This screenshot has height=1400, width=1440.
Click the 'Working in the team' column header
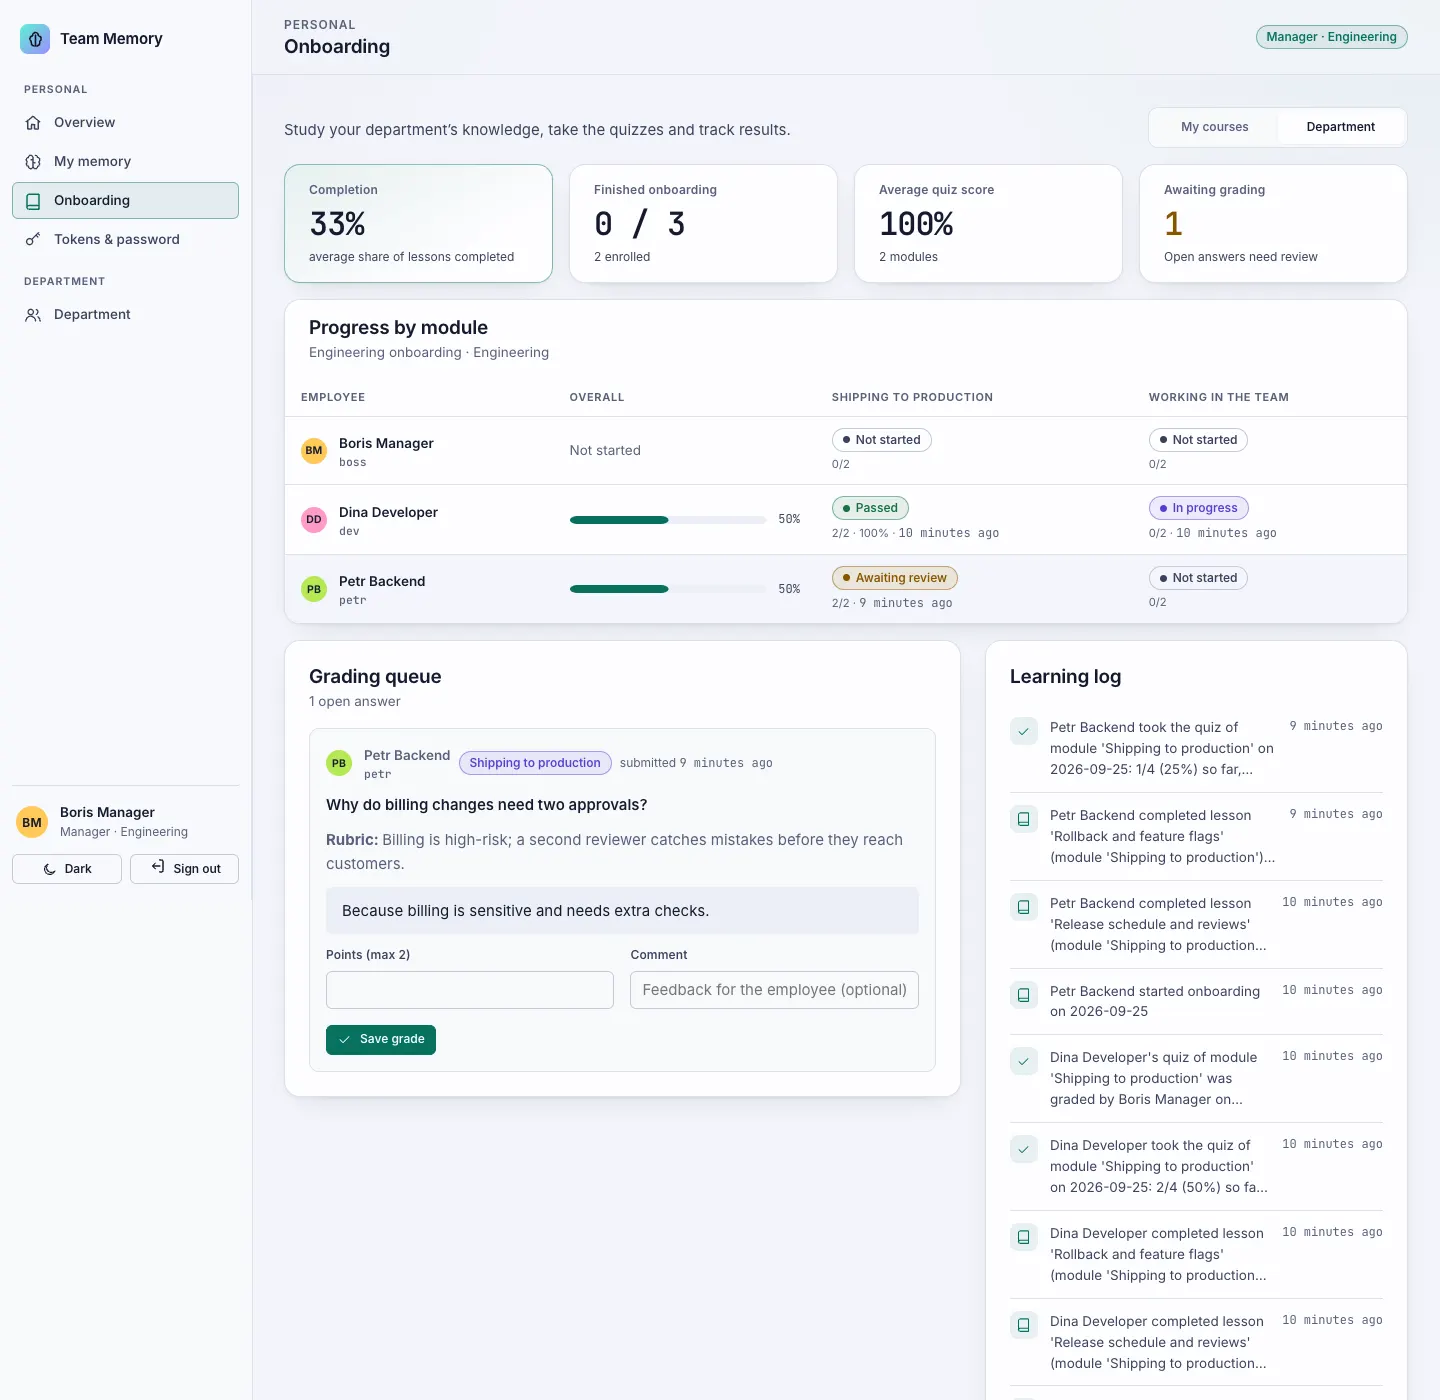(x=1219, y=397)
